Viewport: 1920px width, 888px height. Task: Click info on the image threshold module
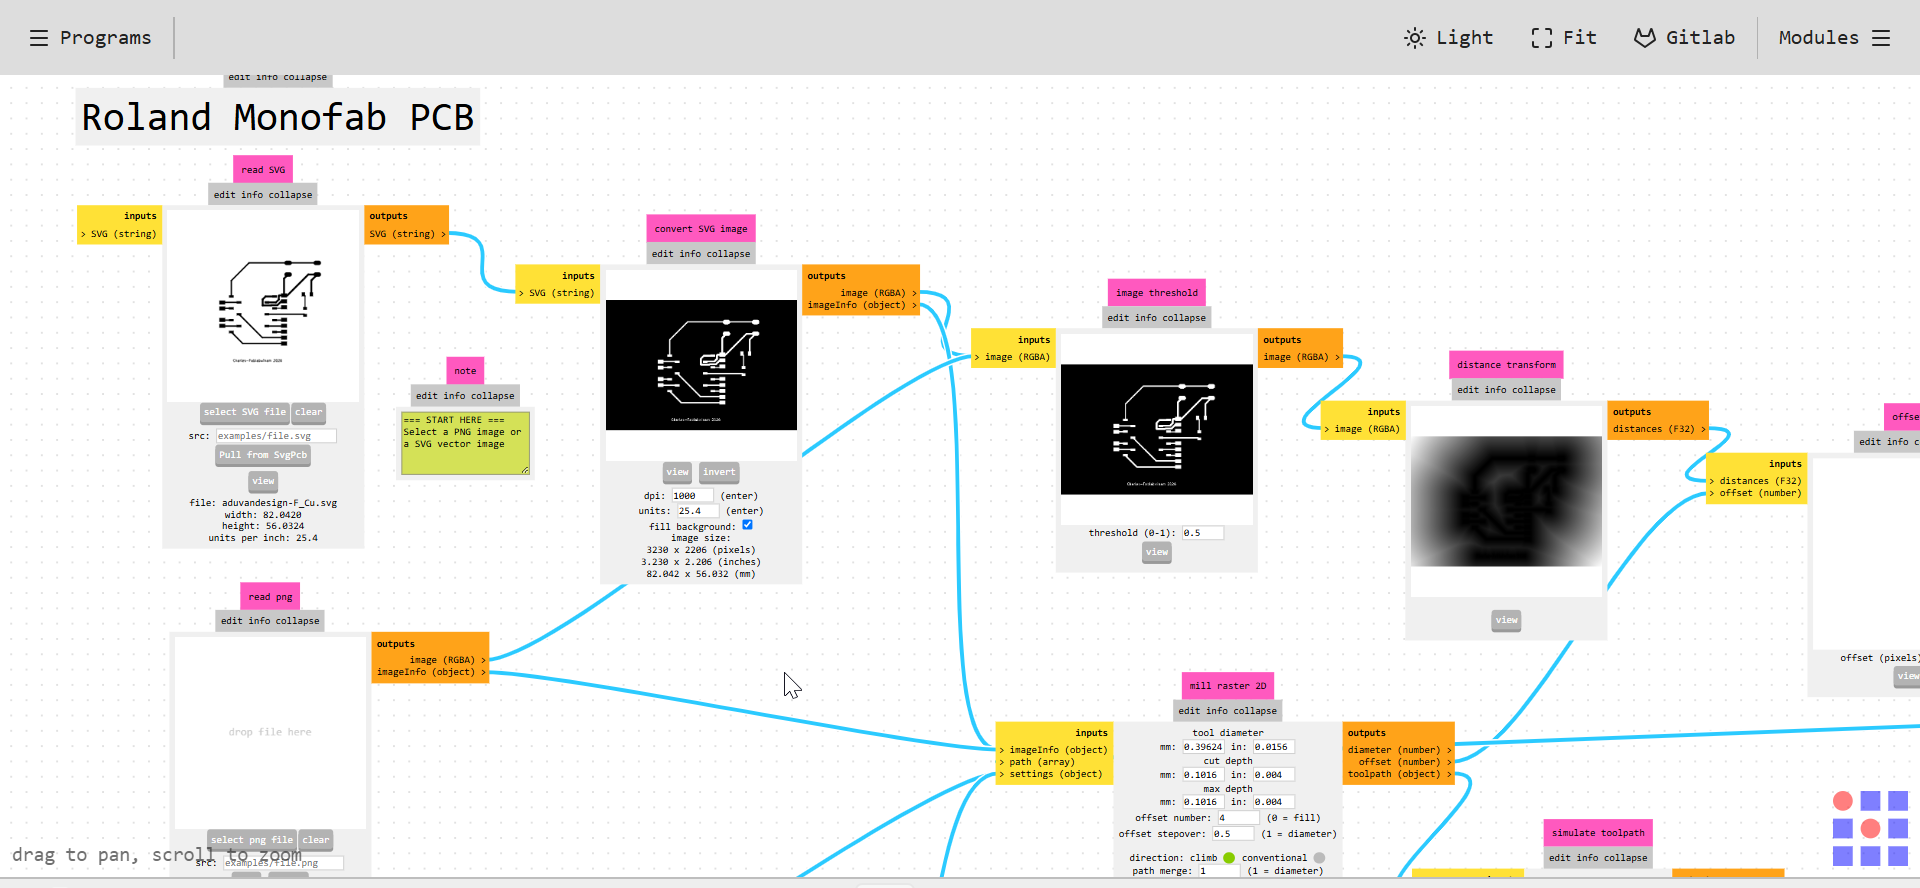coord(1145,318)
